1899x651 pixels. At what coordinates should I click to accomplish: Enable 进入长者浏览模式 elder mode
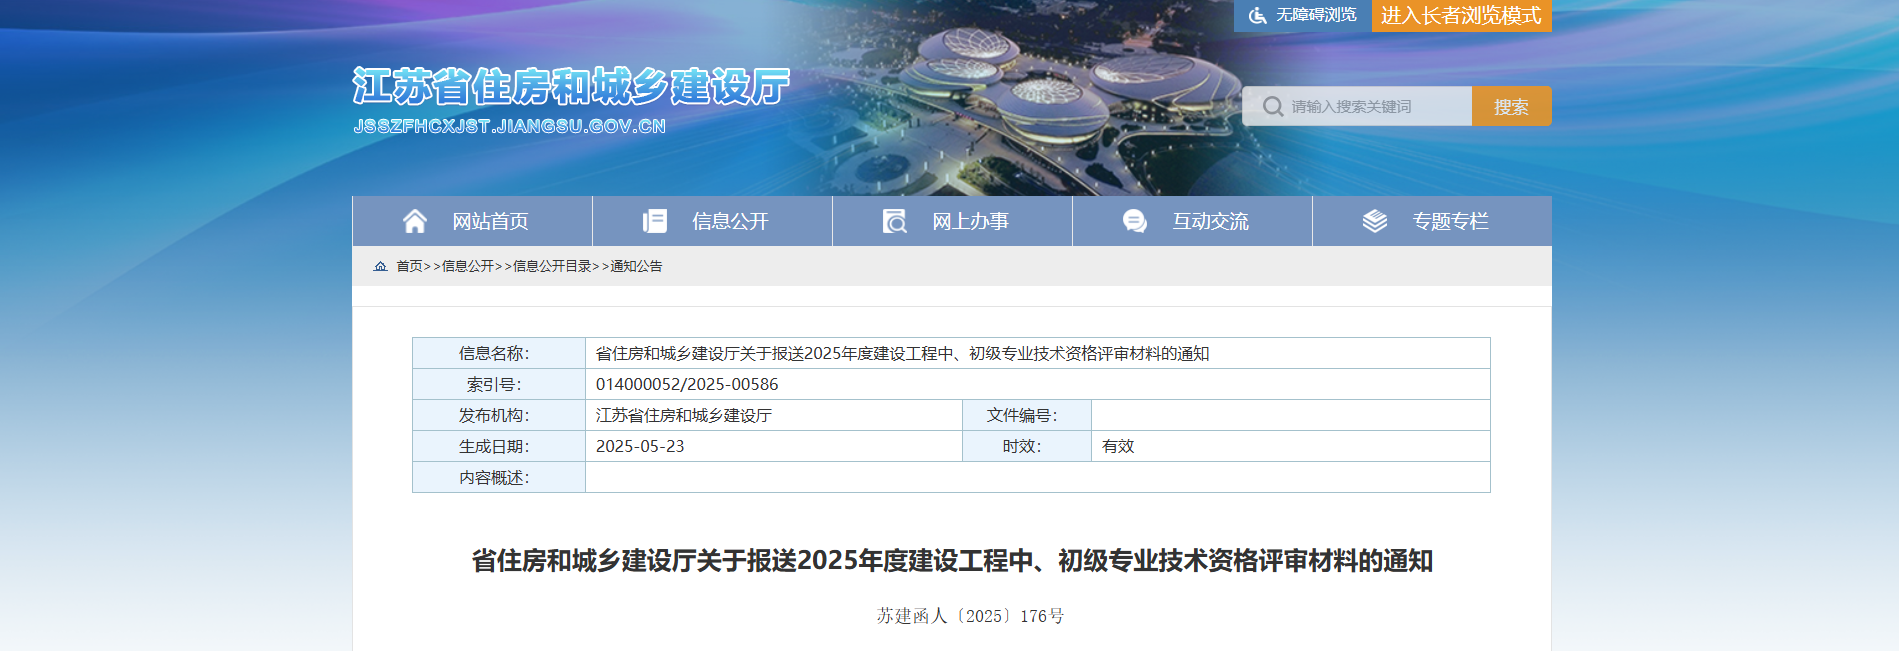[x=1460, y=15]
